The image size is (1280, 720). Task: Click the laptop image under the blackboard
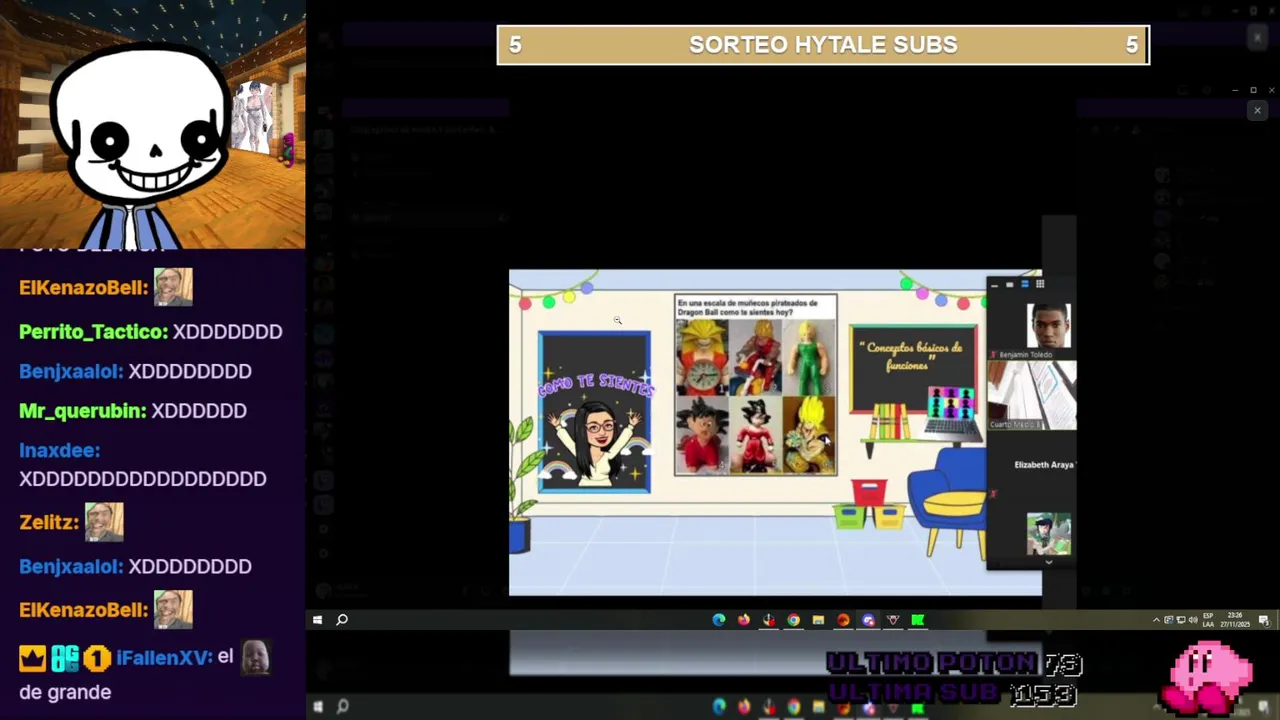(950, 413)
